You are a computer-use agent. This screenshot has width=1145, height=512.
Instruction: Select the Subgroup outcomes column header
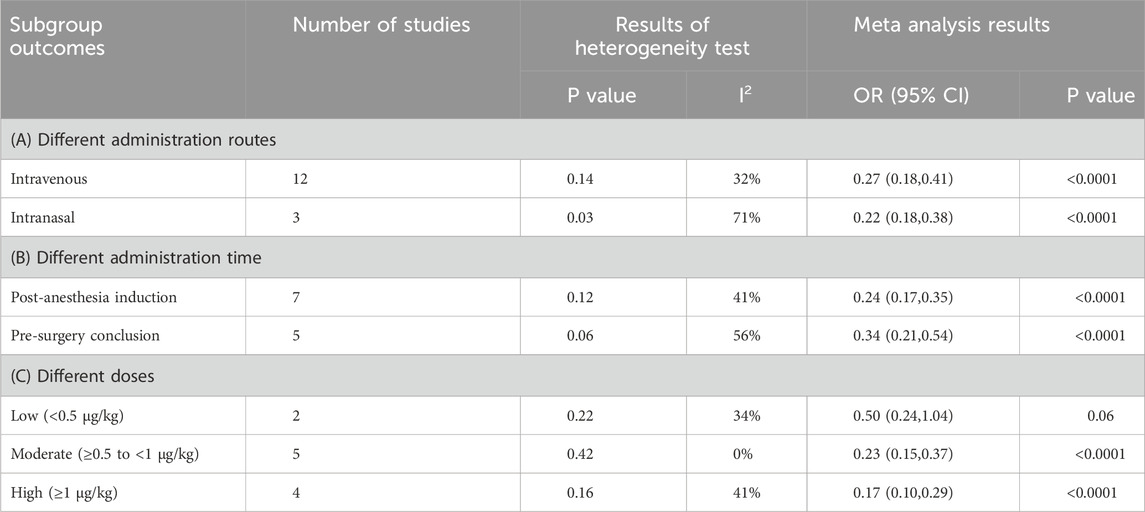(x=58, y=36)
